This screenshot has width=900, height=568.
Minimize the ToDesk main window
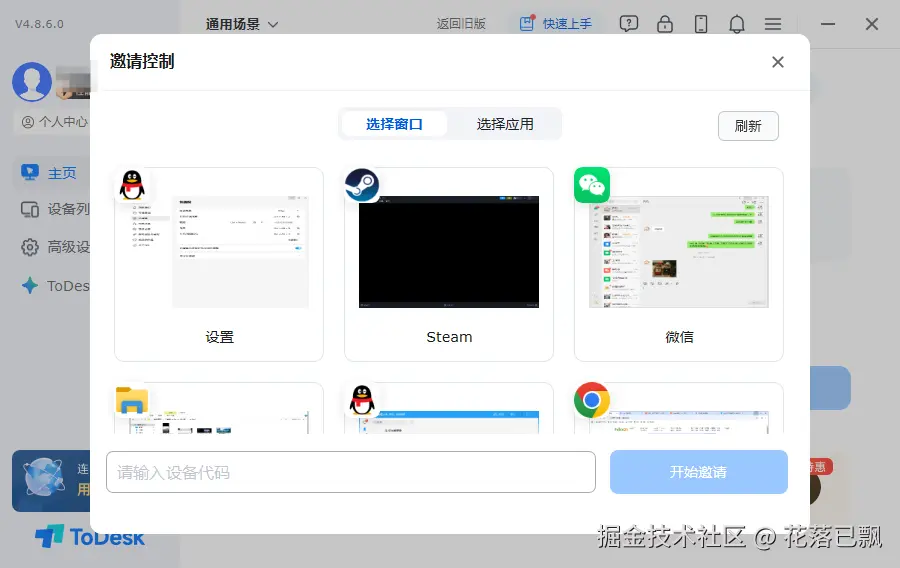(828, 24)
